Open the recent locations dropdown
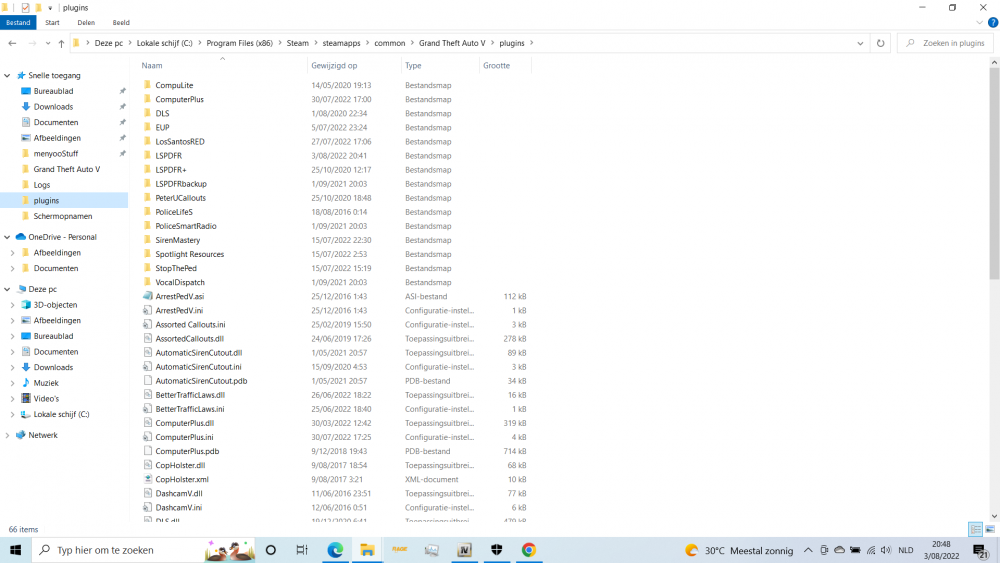This screenshot has height=563, width=1000. tap(48, 43)
